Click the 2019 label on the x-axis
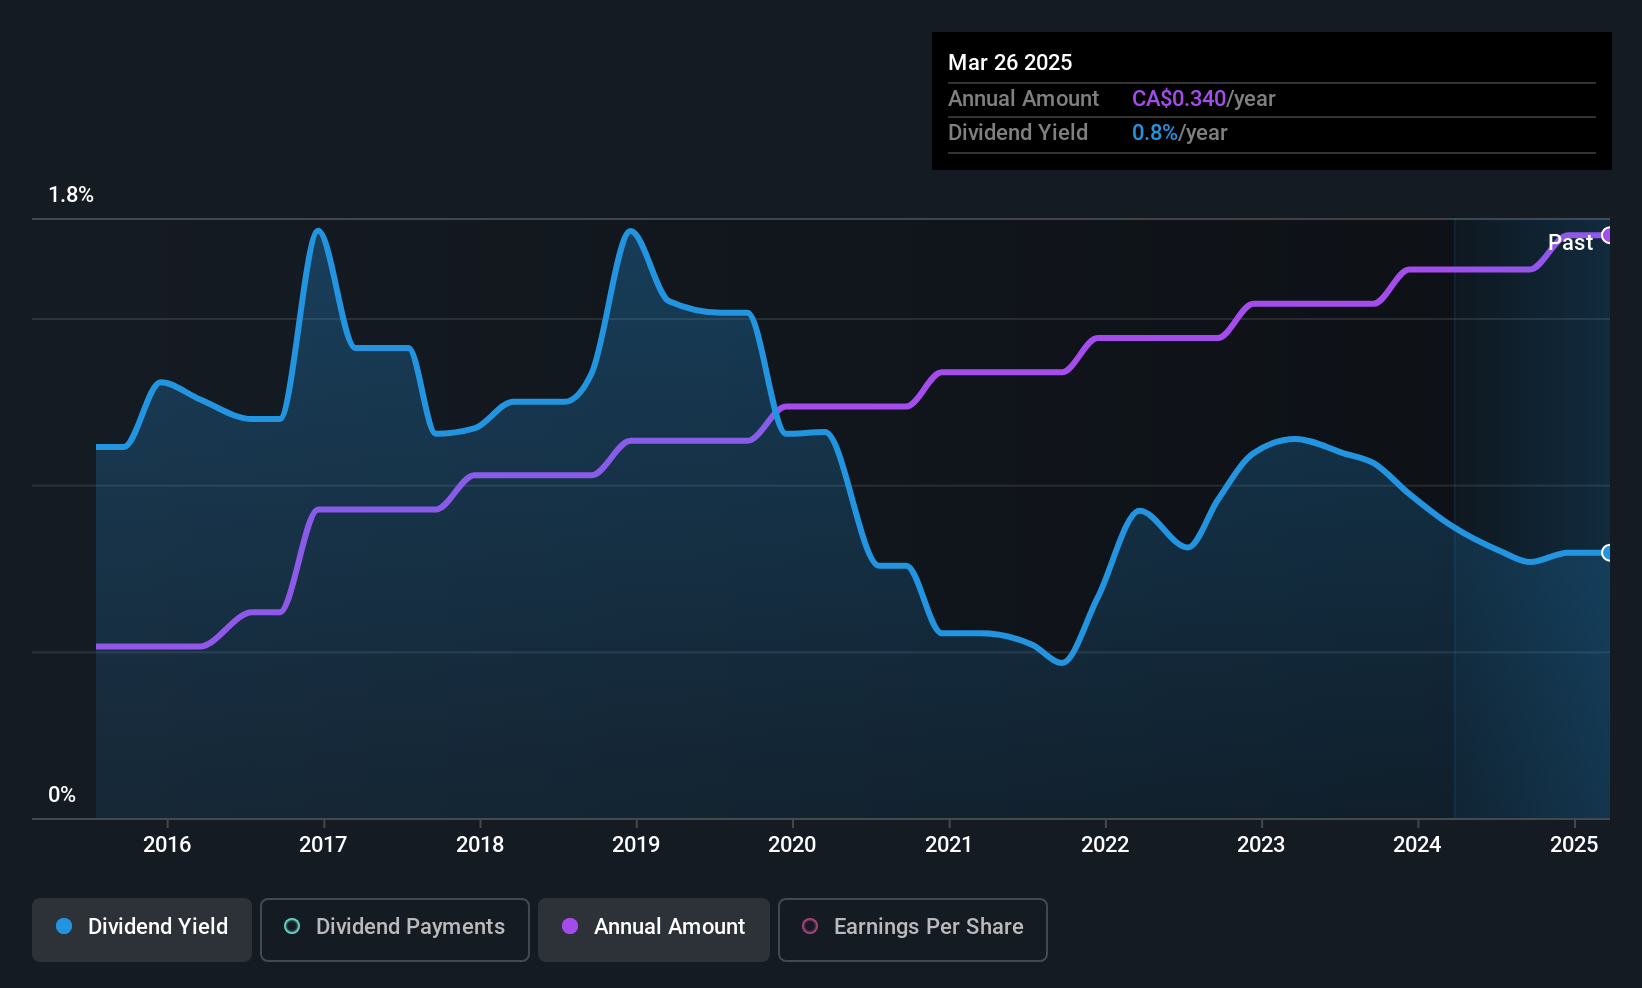The width and height of the screenshot is (1642, 988). [636, 844]
